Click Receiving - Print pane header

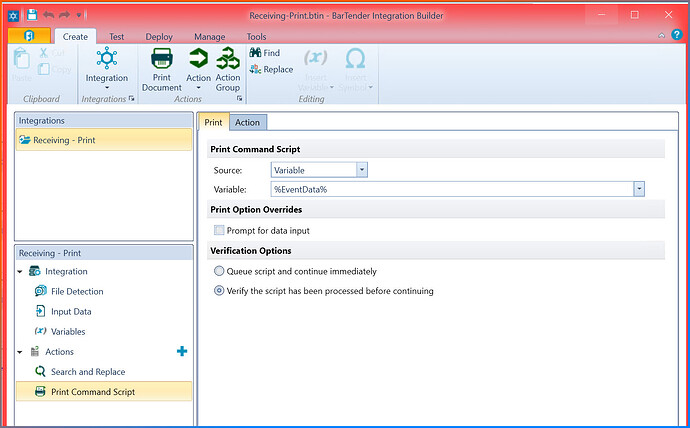point(104,253)
